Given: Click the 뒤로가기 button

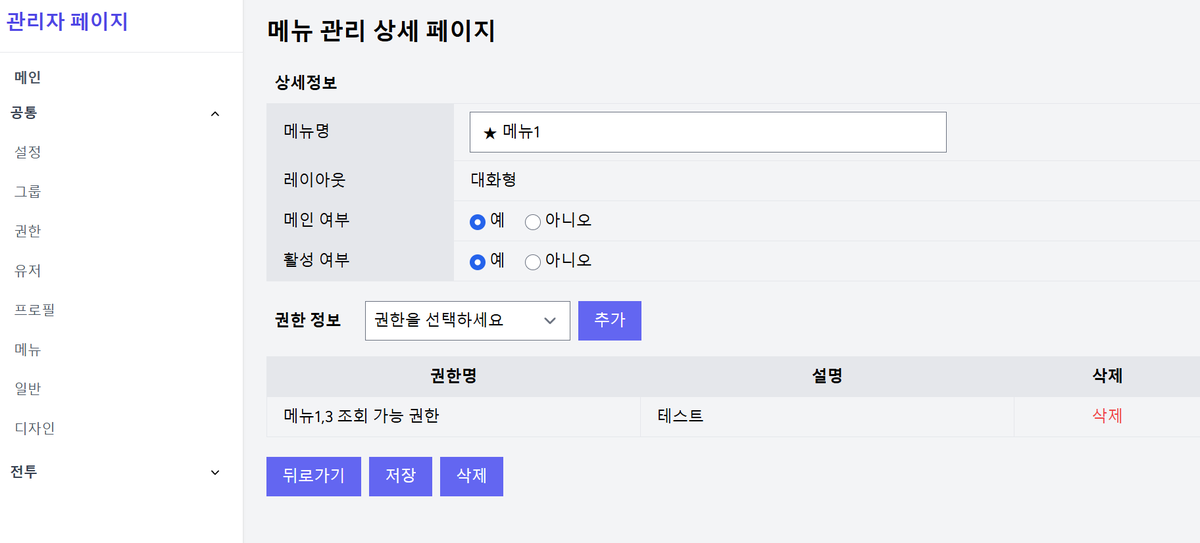Looking at the screenshot, I should [314, 476].
